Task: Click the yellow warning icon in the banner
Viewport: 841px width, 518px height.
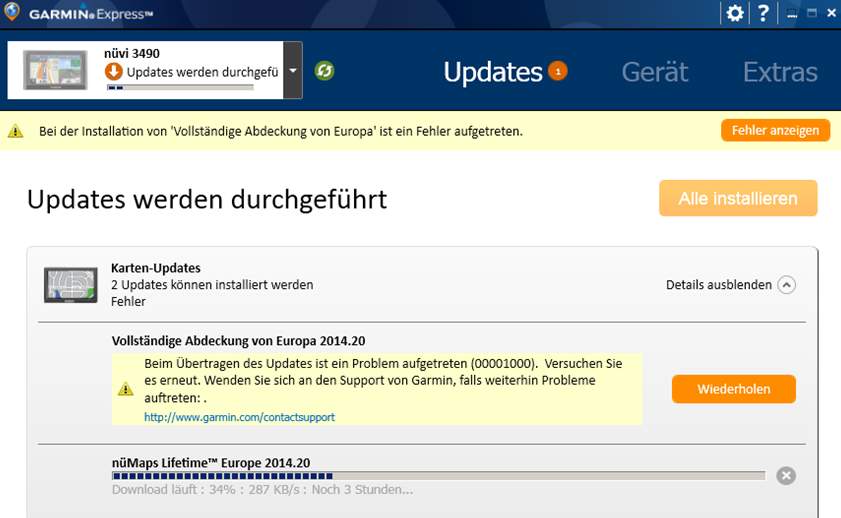Action: [x=16, y=131]
